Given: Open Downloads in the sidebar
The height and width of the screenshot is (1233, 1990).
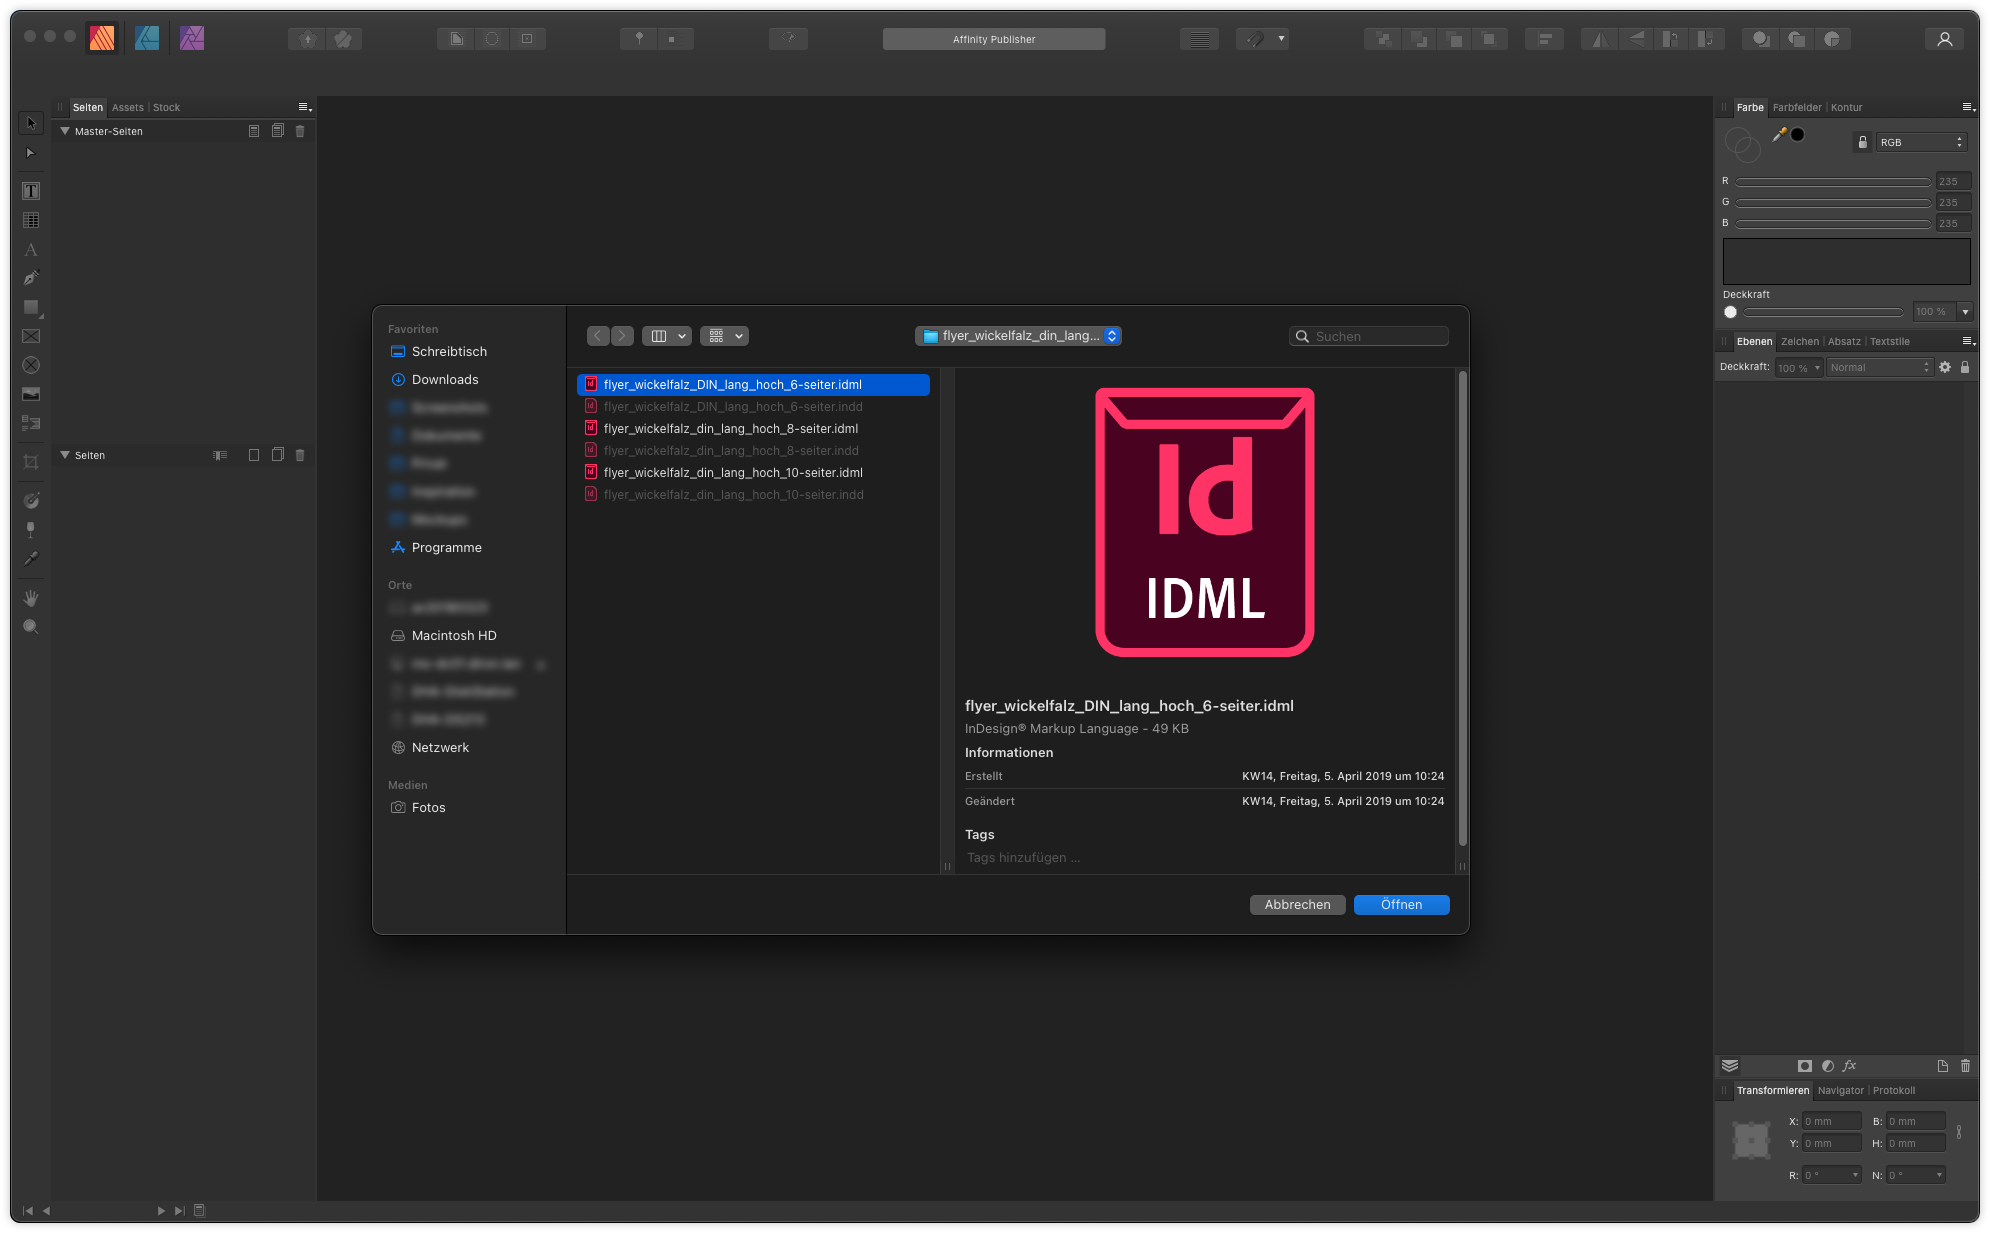Looking at the screenshot, I should click(x=445, y=379).
